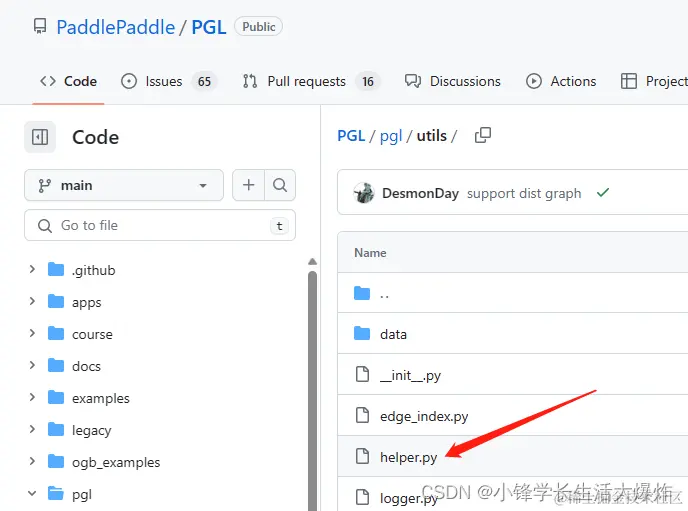Select the examples folder in tree

pos(100,398)
